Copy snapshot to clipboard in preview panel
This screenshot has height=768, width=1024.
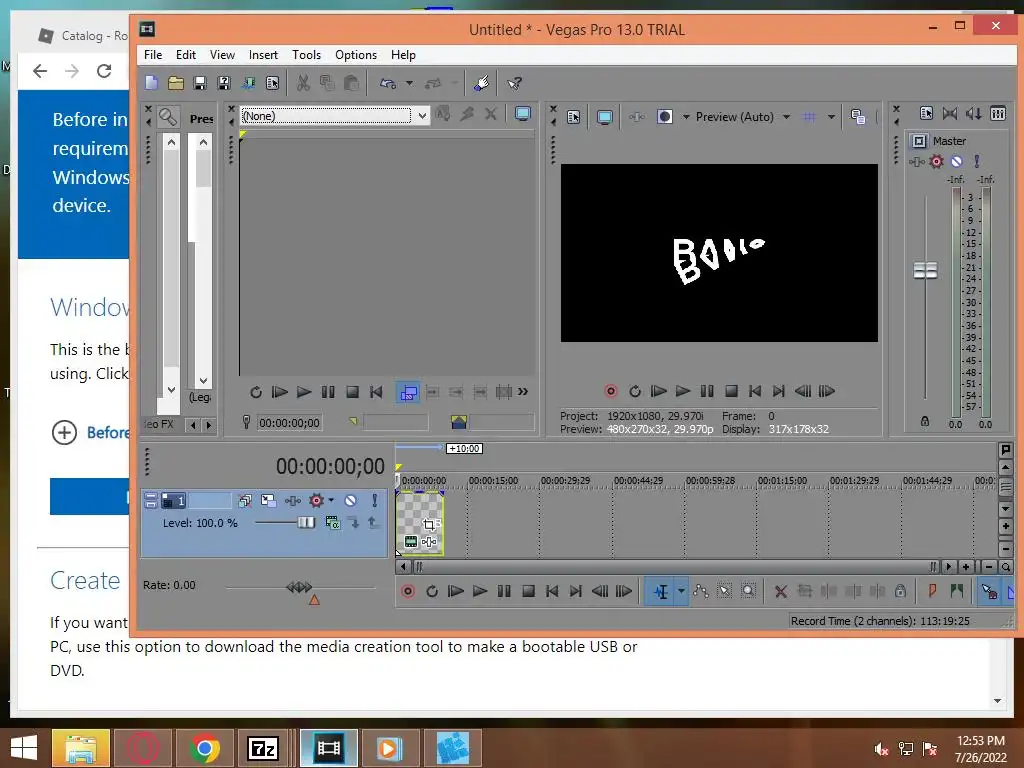coord(858,117)
